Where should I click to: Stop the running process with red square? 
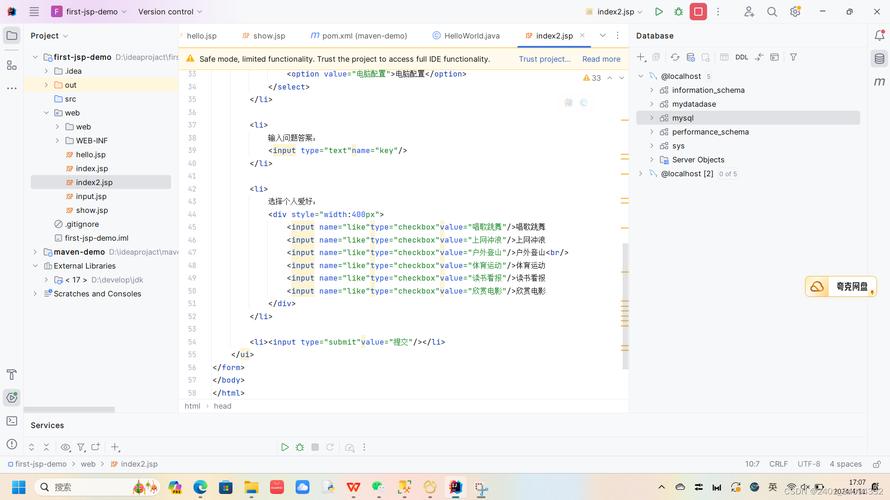tap(698, 11)
